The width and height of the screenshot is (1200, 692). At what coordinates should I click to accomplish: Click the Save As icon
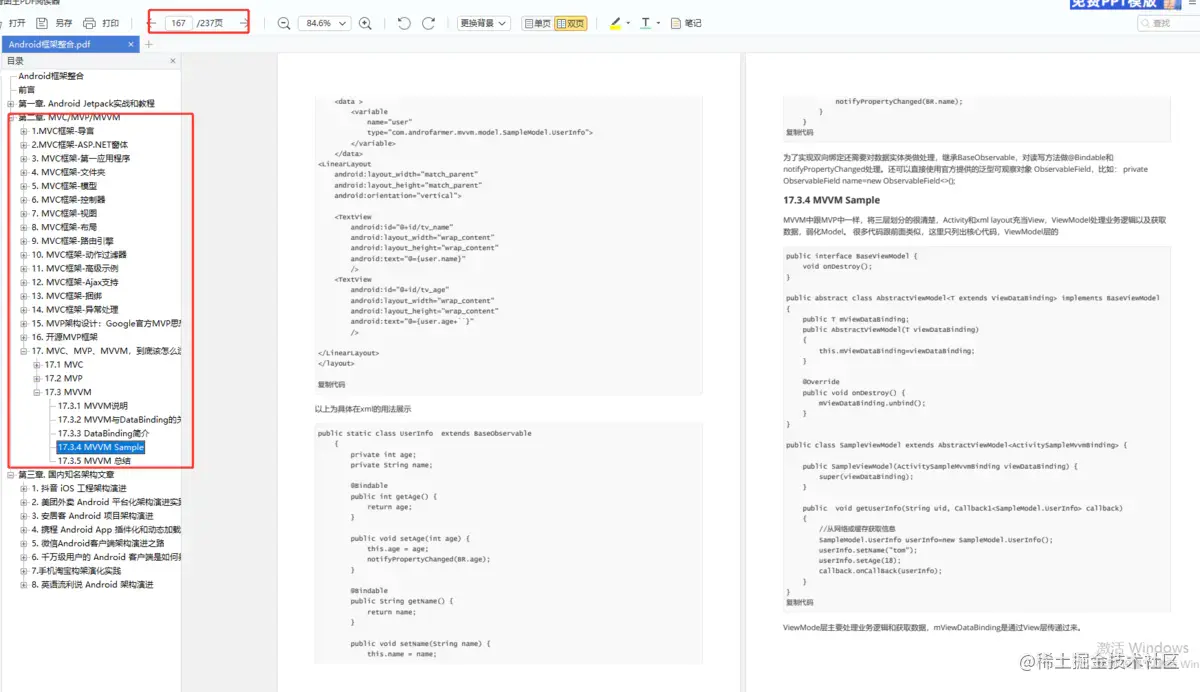43,23
